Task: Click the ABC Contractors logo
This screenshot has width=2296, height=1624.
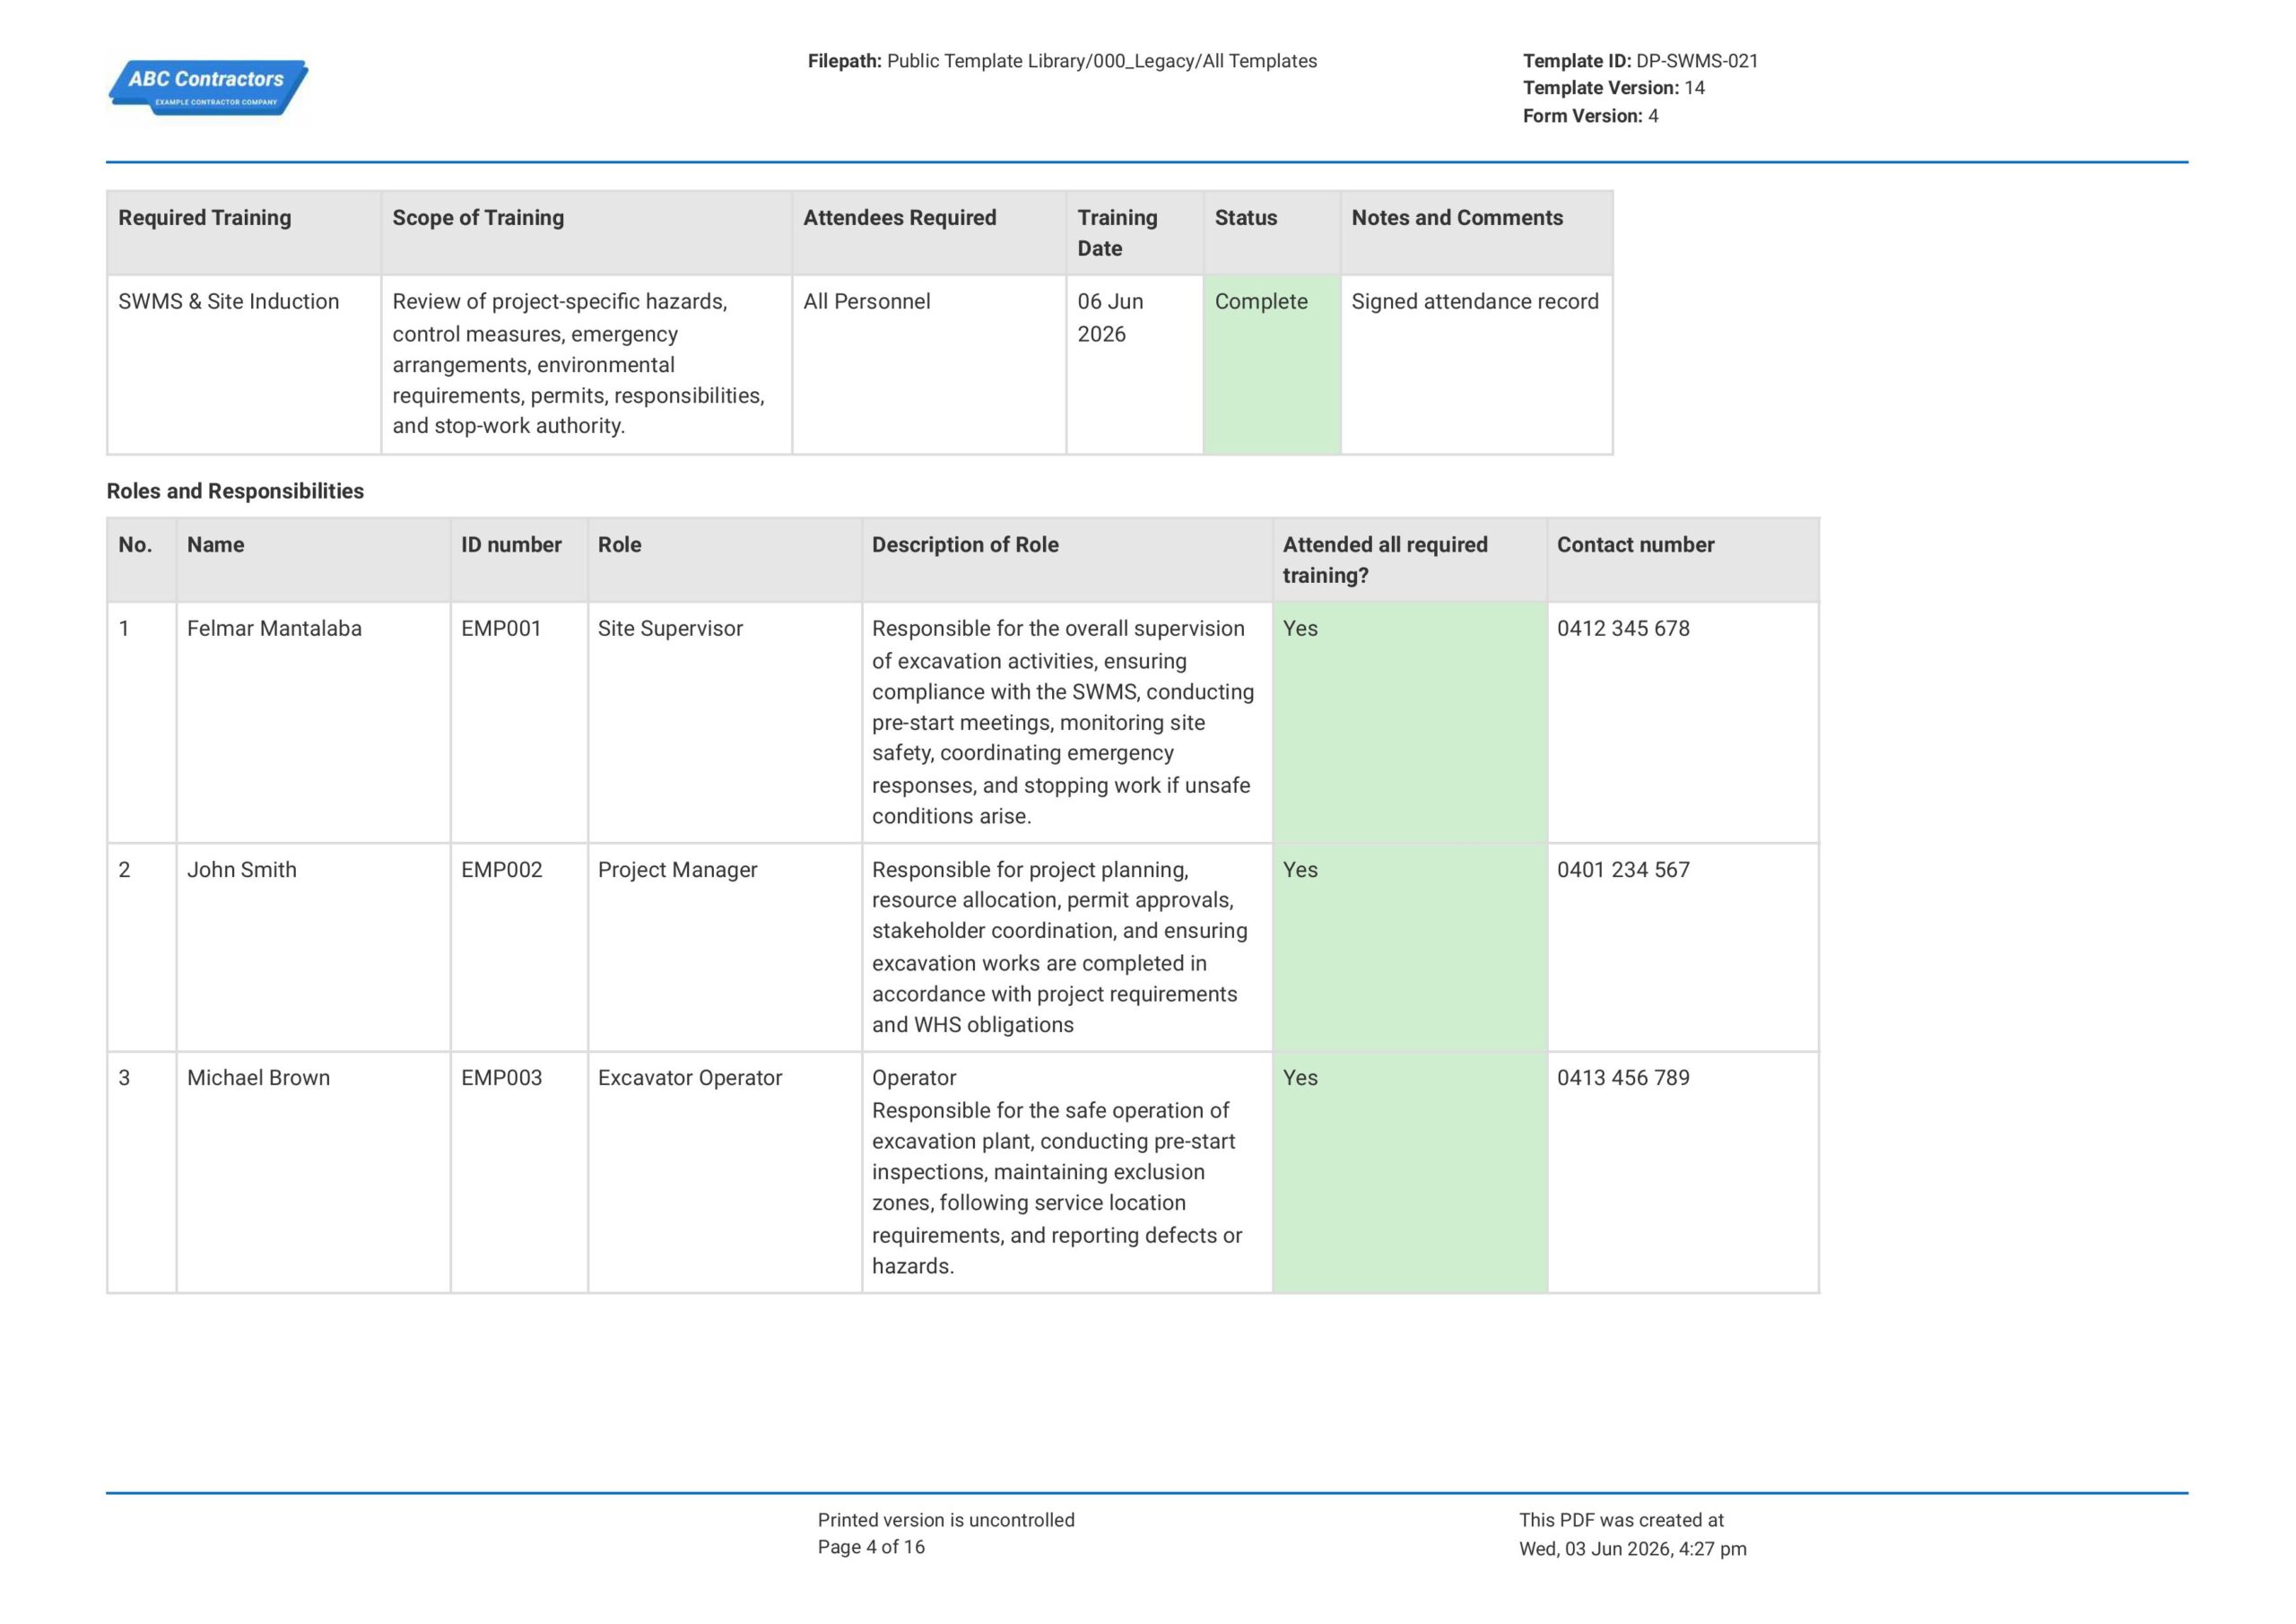Action: (208, 88)
